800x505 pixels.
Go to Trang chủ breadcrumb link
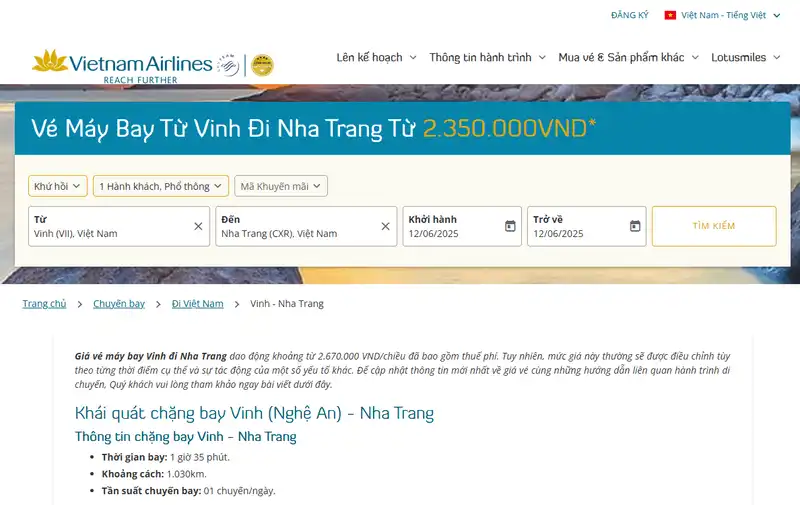44,304
